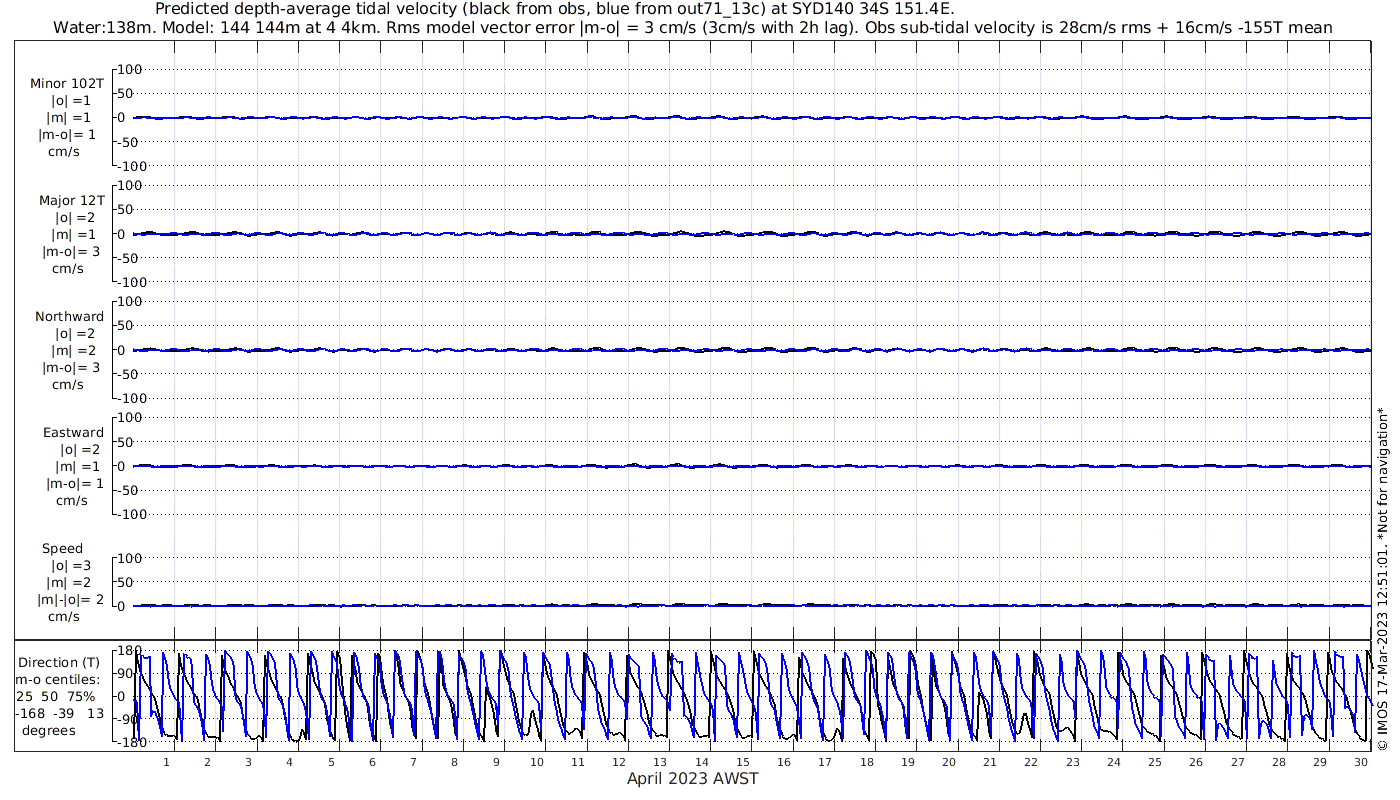Screen dimensions: 1400x800
Task: Click the 100 tick of Speed axis
Action: (x=132, y=558)
